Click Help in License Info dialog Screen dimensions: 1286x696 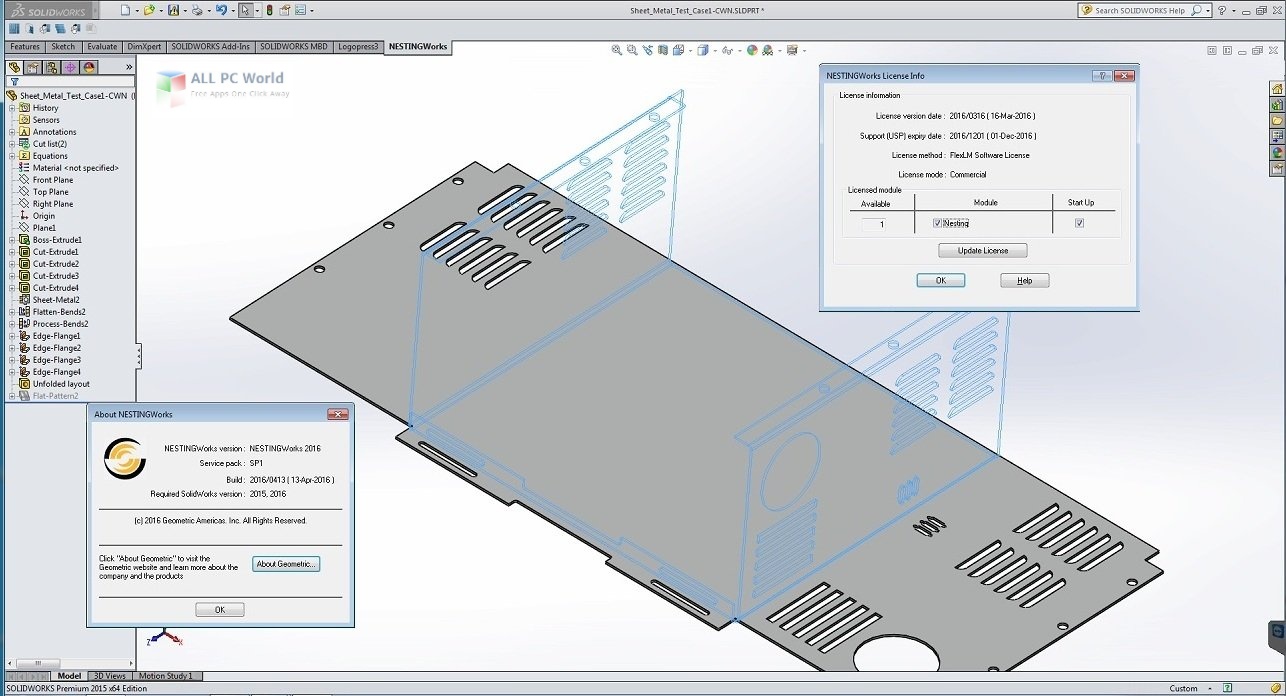click(x=1024, y=280)
